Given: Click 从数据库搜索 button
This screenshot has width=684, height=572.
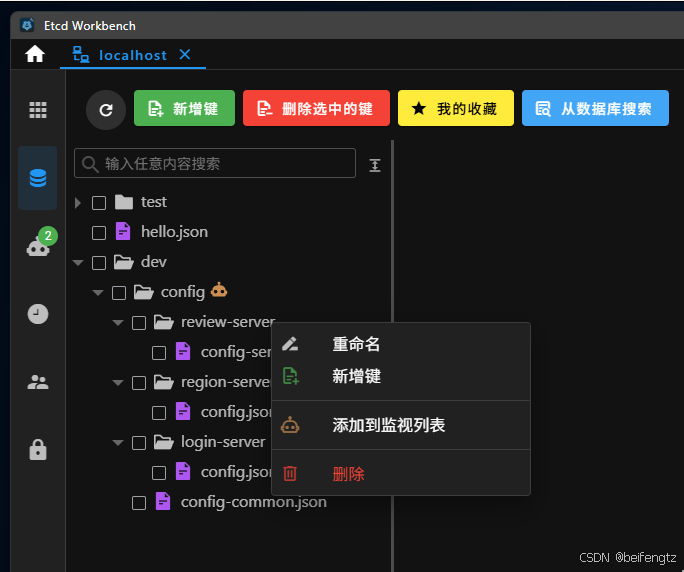Looking at the screenshot, I should [595, 108].
